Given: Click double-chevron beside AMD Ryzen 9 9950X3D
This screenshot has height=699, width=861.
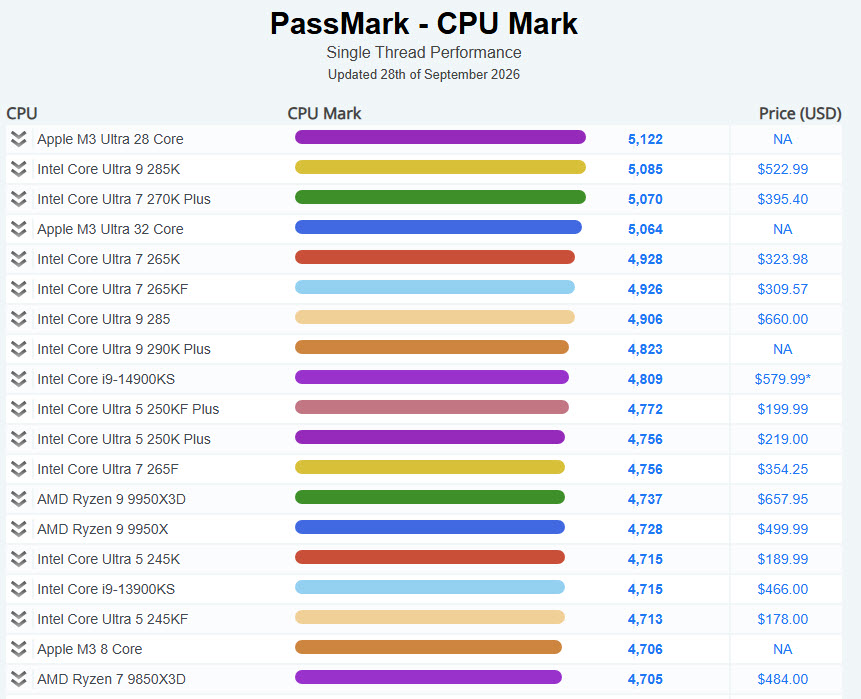Looking at the screenshot, I should [19, 499].
